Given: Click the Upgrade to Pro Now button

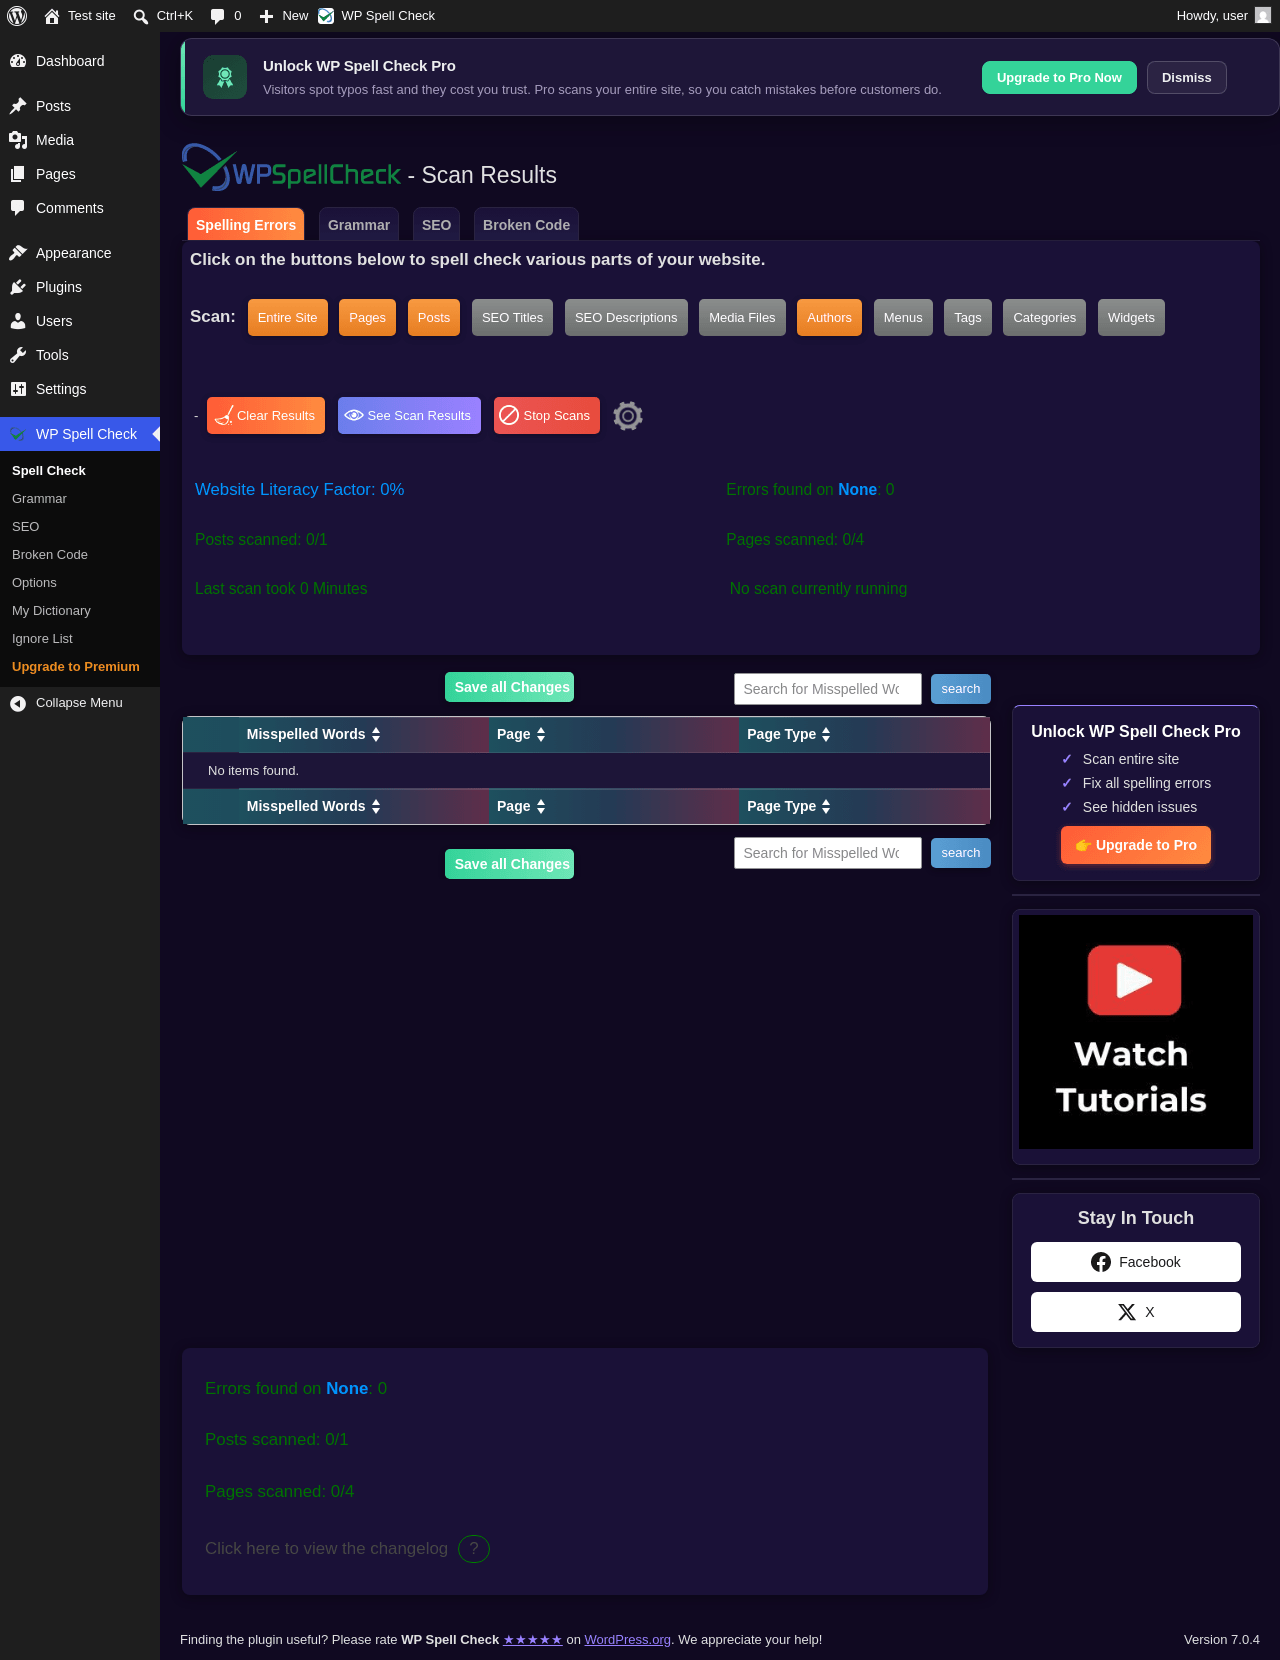Looking at the screenshot, I should [1059, 78].
